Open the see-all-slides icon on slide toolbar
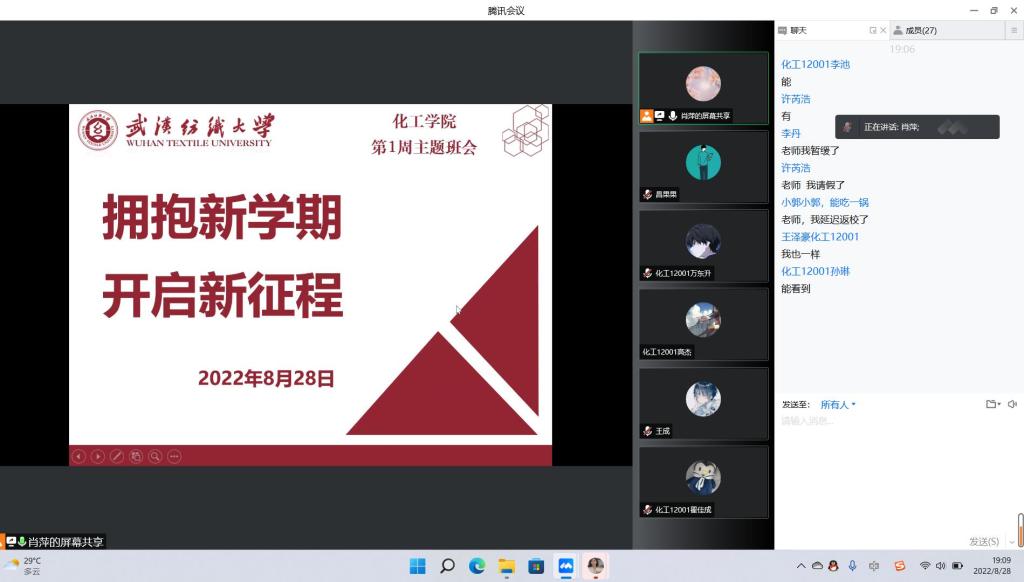The width and height of the screenshot is (1024, 582). click(x=136, y=456)
